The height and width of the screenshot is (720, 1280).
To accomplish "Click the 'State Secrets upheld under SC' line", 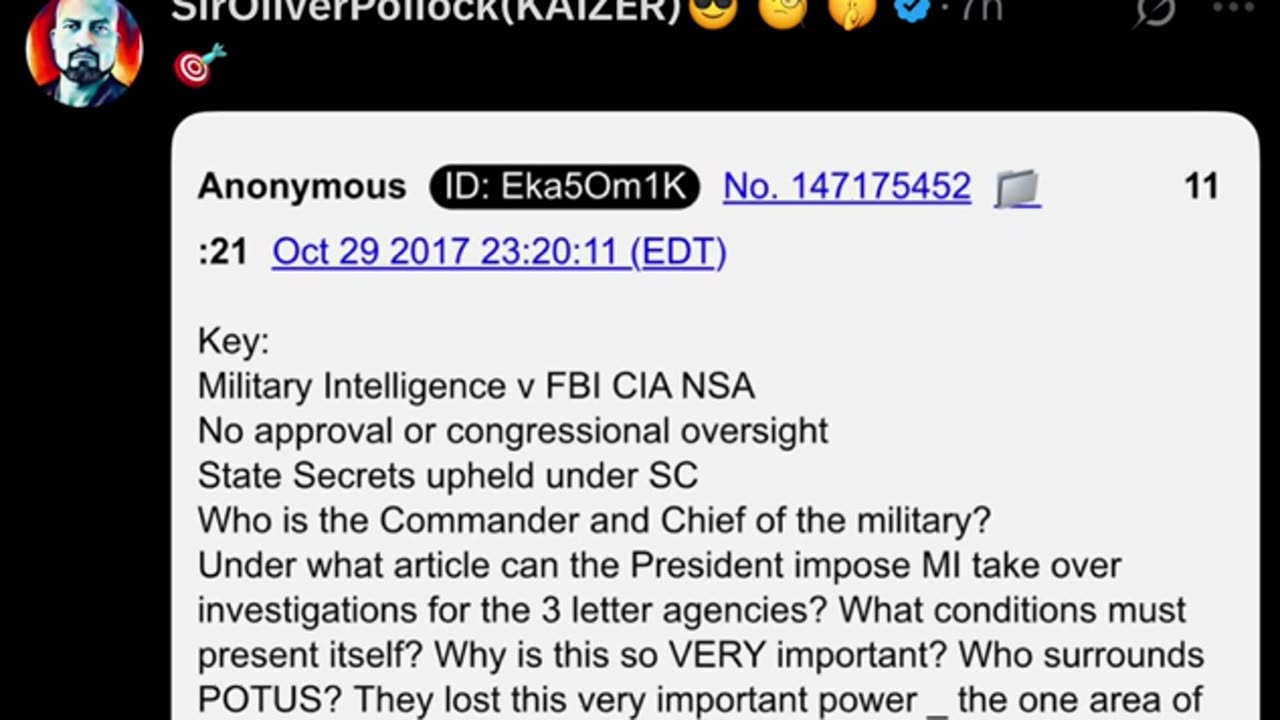I will coord(448,475).
